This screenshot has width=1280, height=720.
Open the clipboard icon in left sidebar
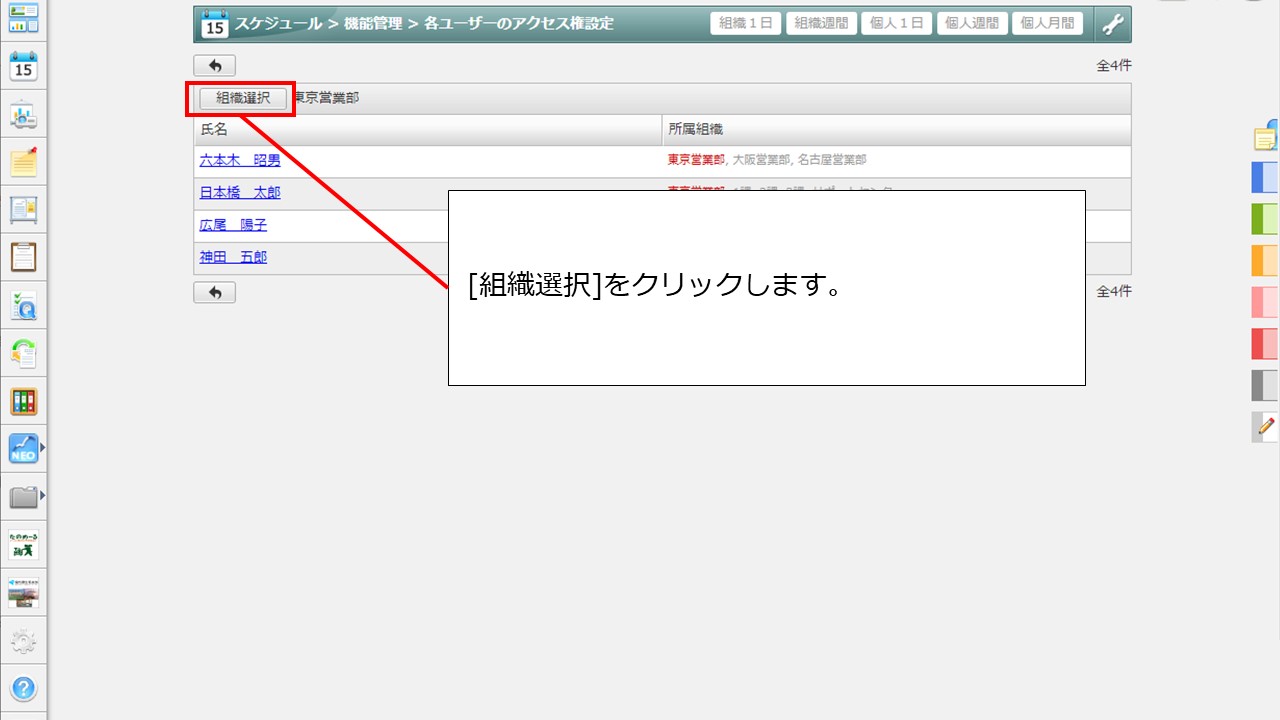pos(23,257)
